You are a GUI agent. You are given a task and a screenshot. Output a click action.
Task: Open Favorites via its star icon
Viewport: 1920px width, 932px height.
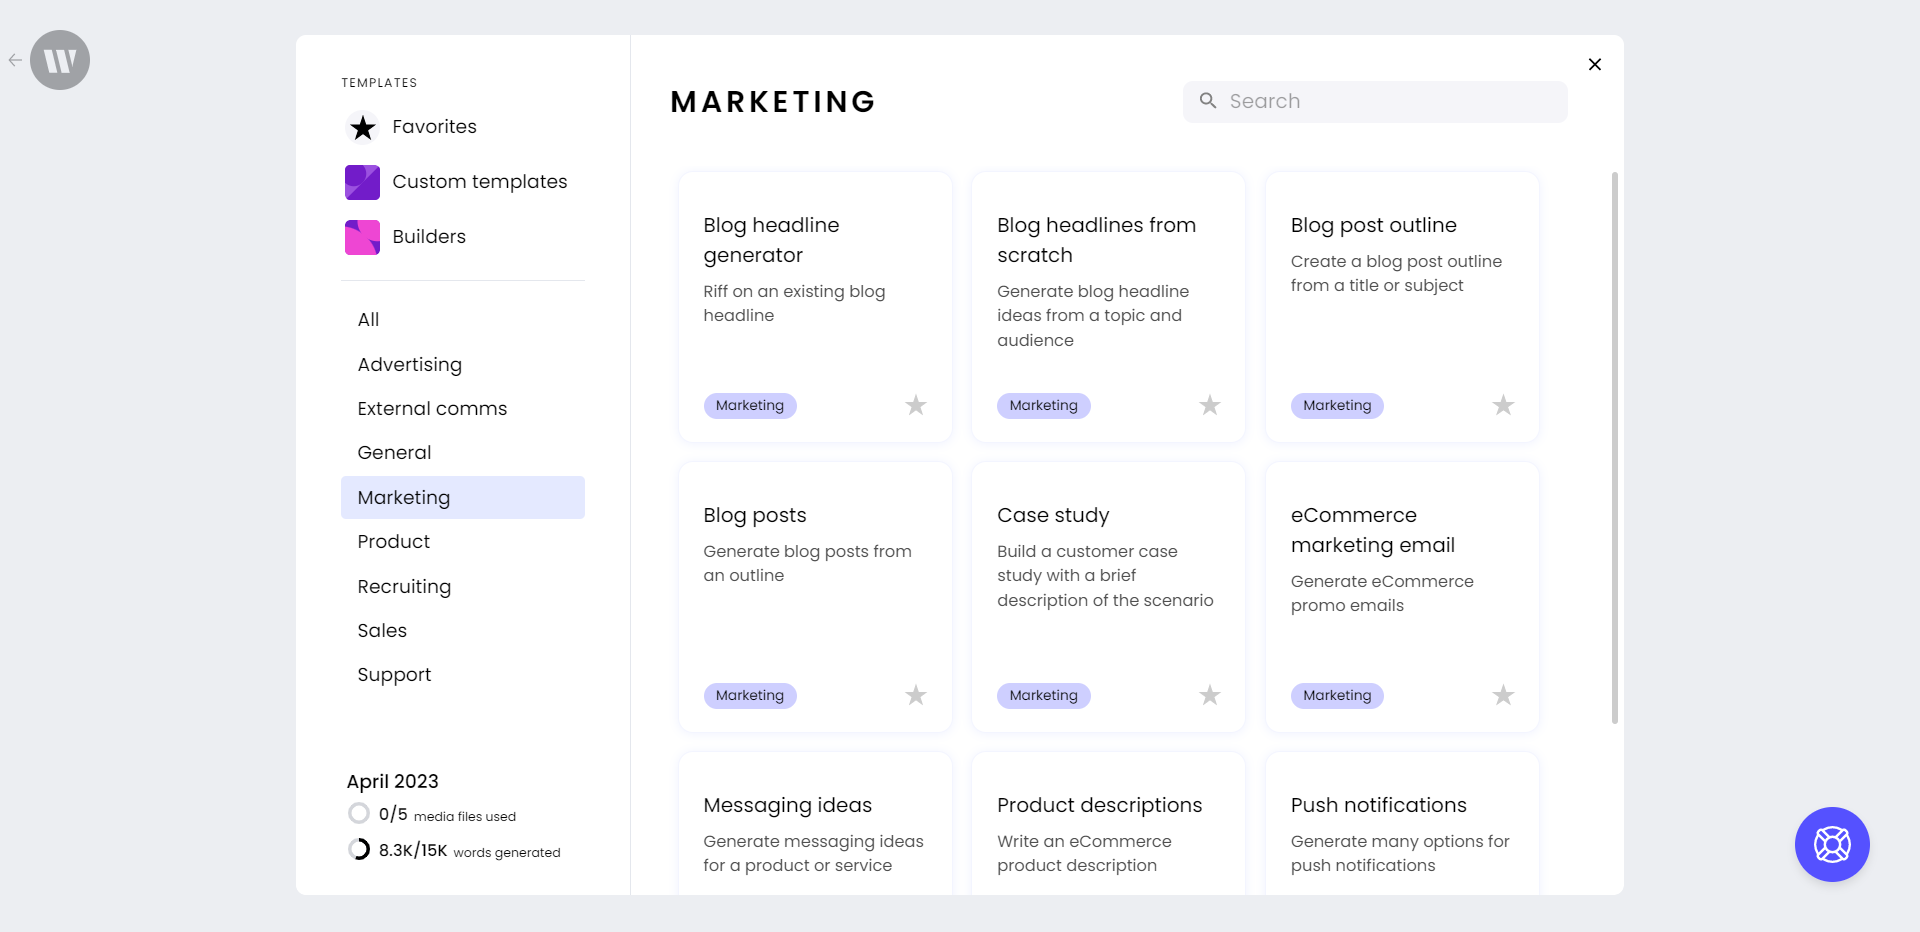click(x=362, y=127)
